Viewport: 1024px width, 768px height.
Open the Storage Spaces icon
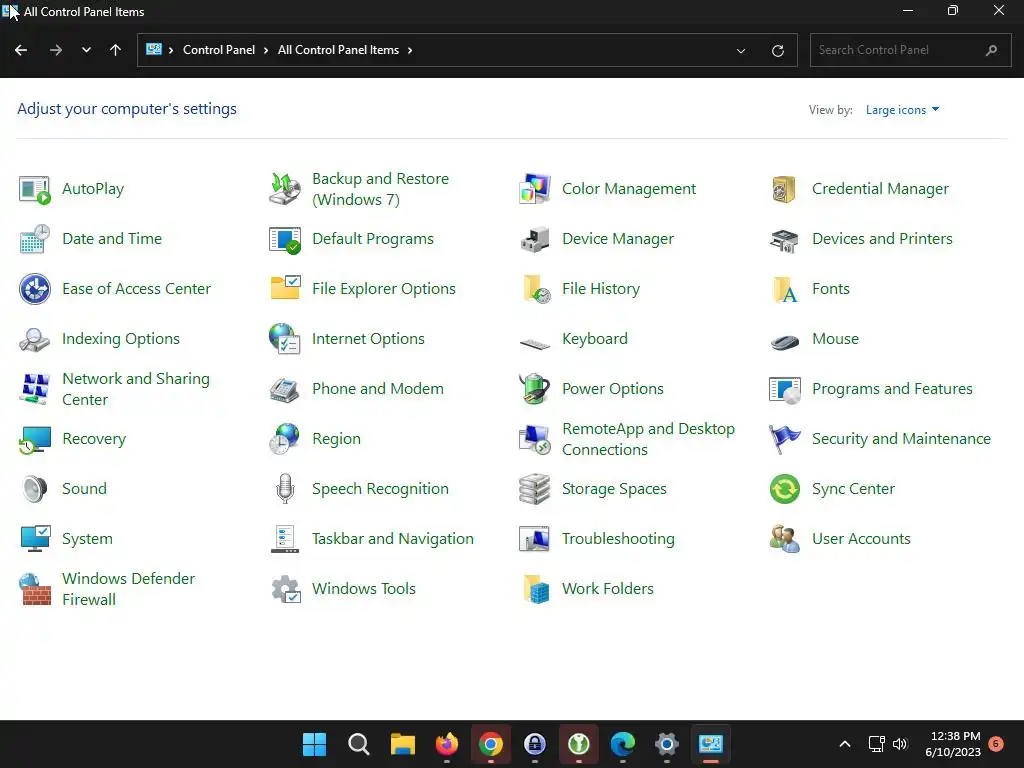(535, 489)
